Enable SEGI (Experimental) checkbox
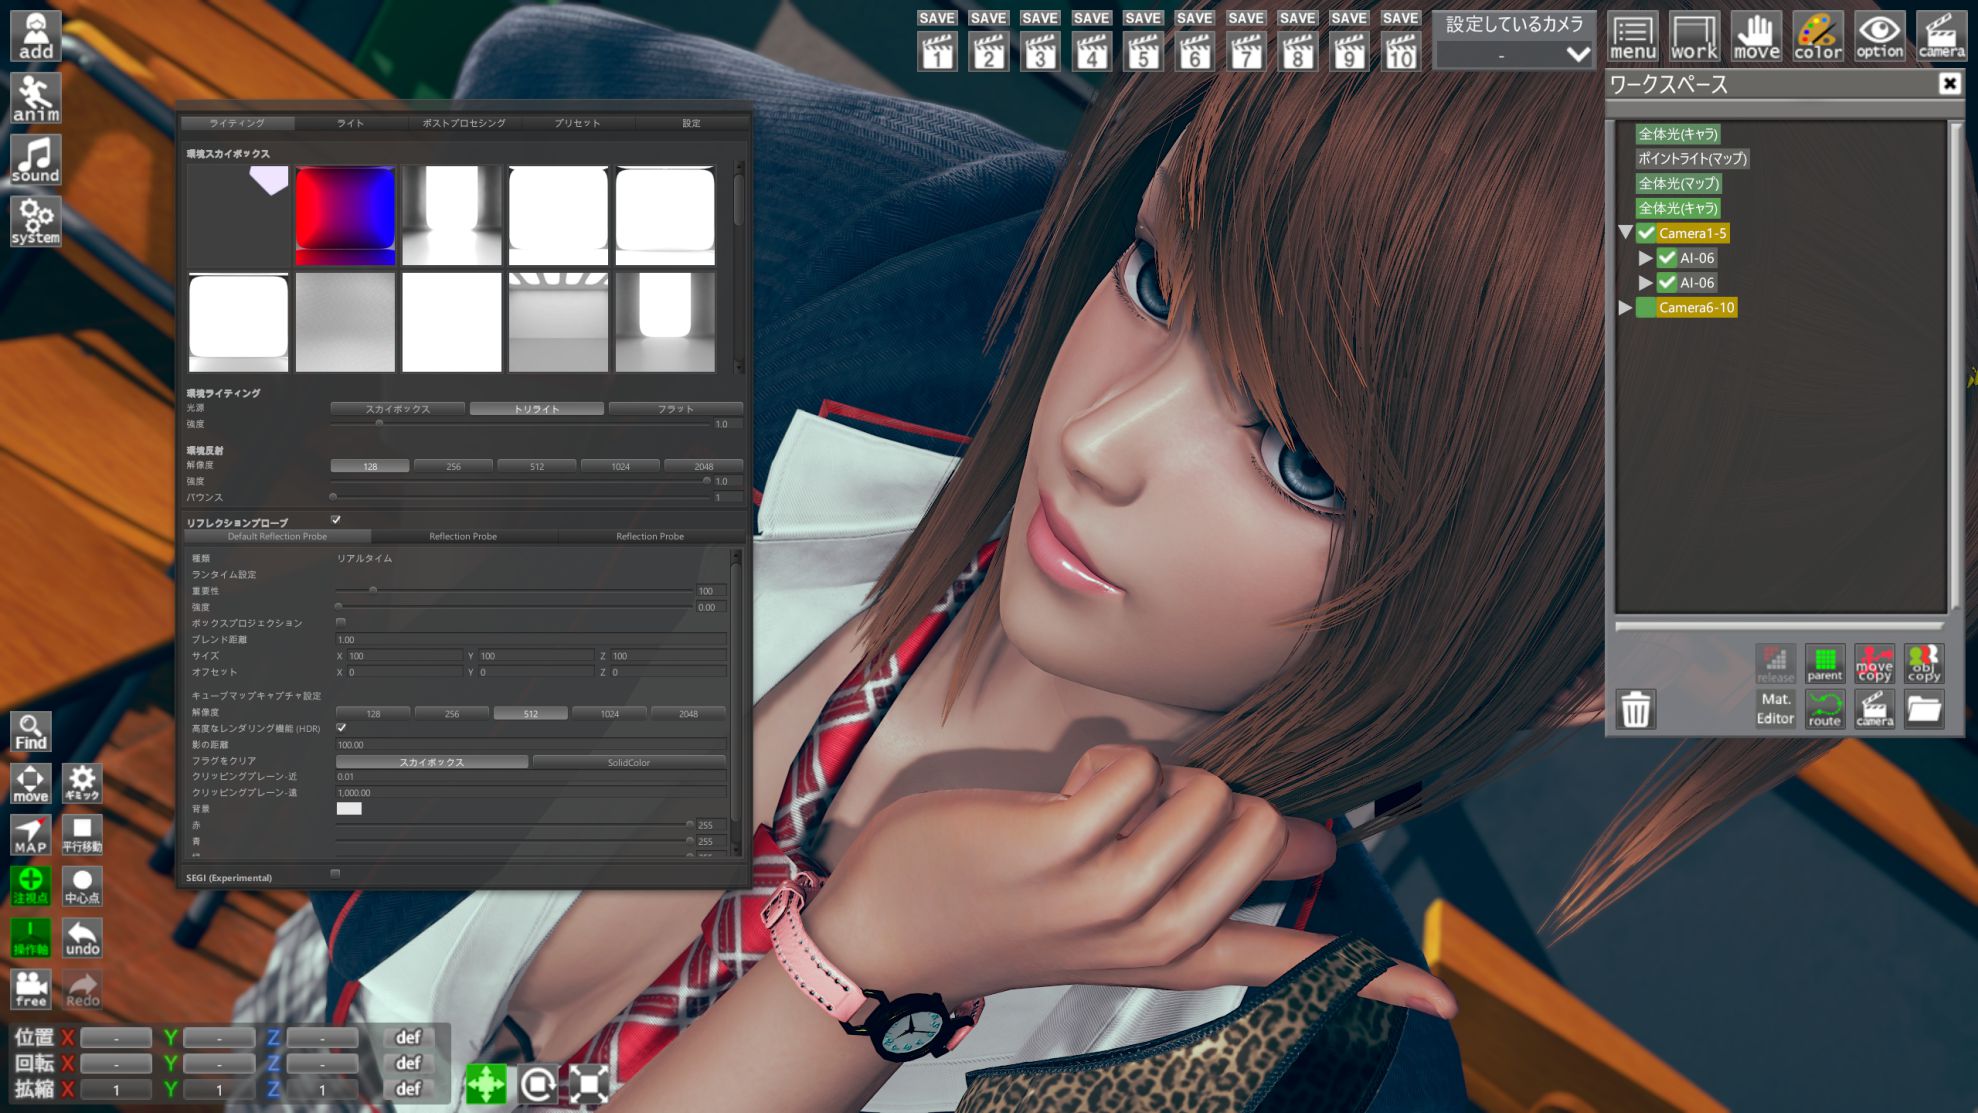1978x1113 pixels. click(335, 873)
